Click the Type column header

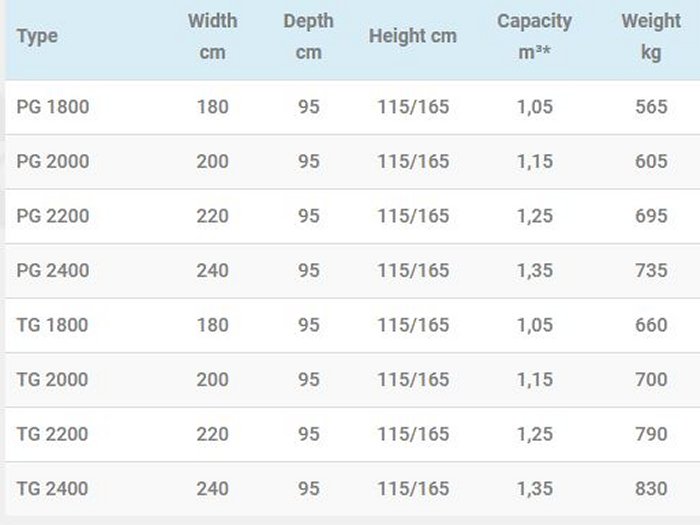[x=38, y=37]
